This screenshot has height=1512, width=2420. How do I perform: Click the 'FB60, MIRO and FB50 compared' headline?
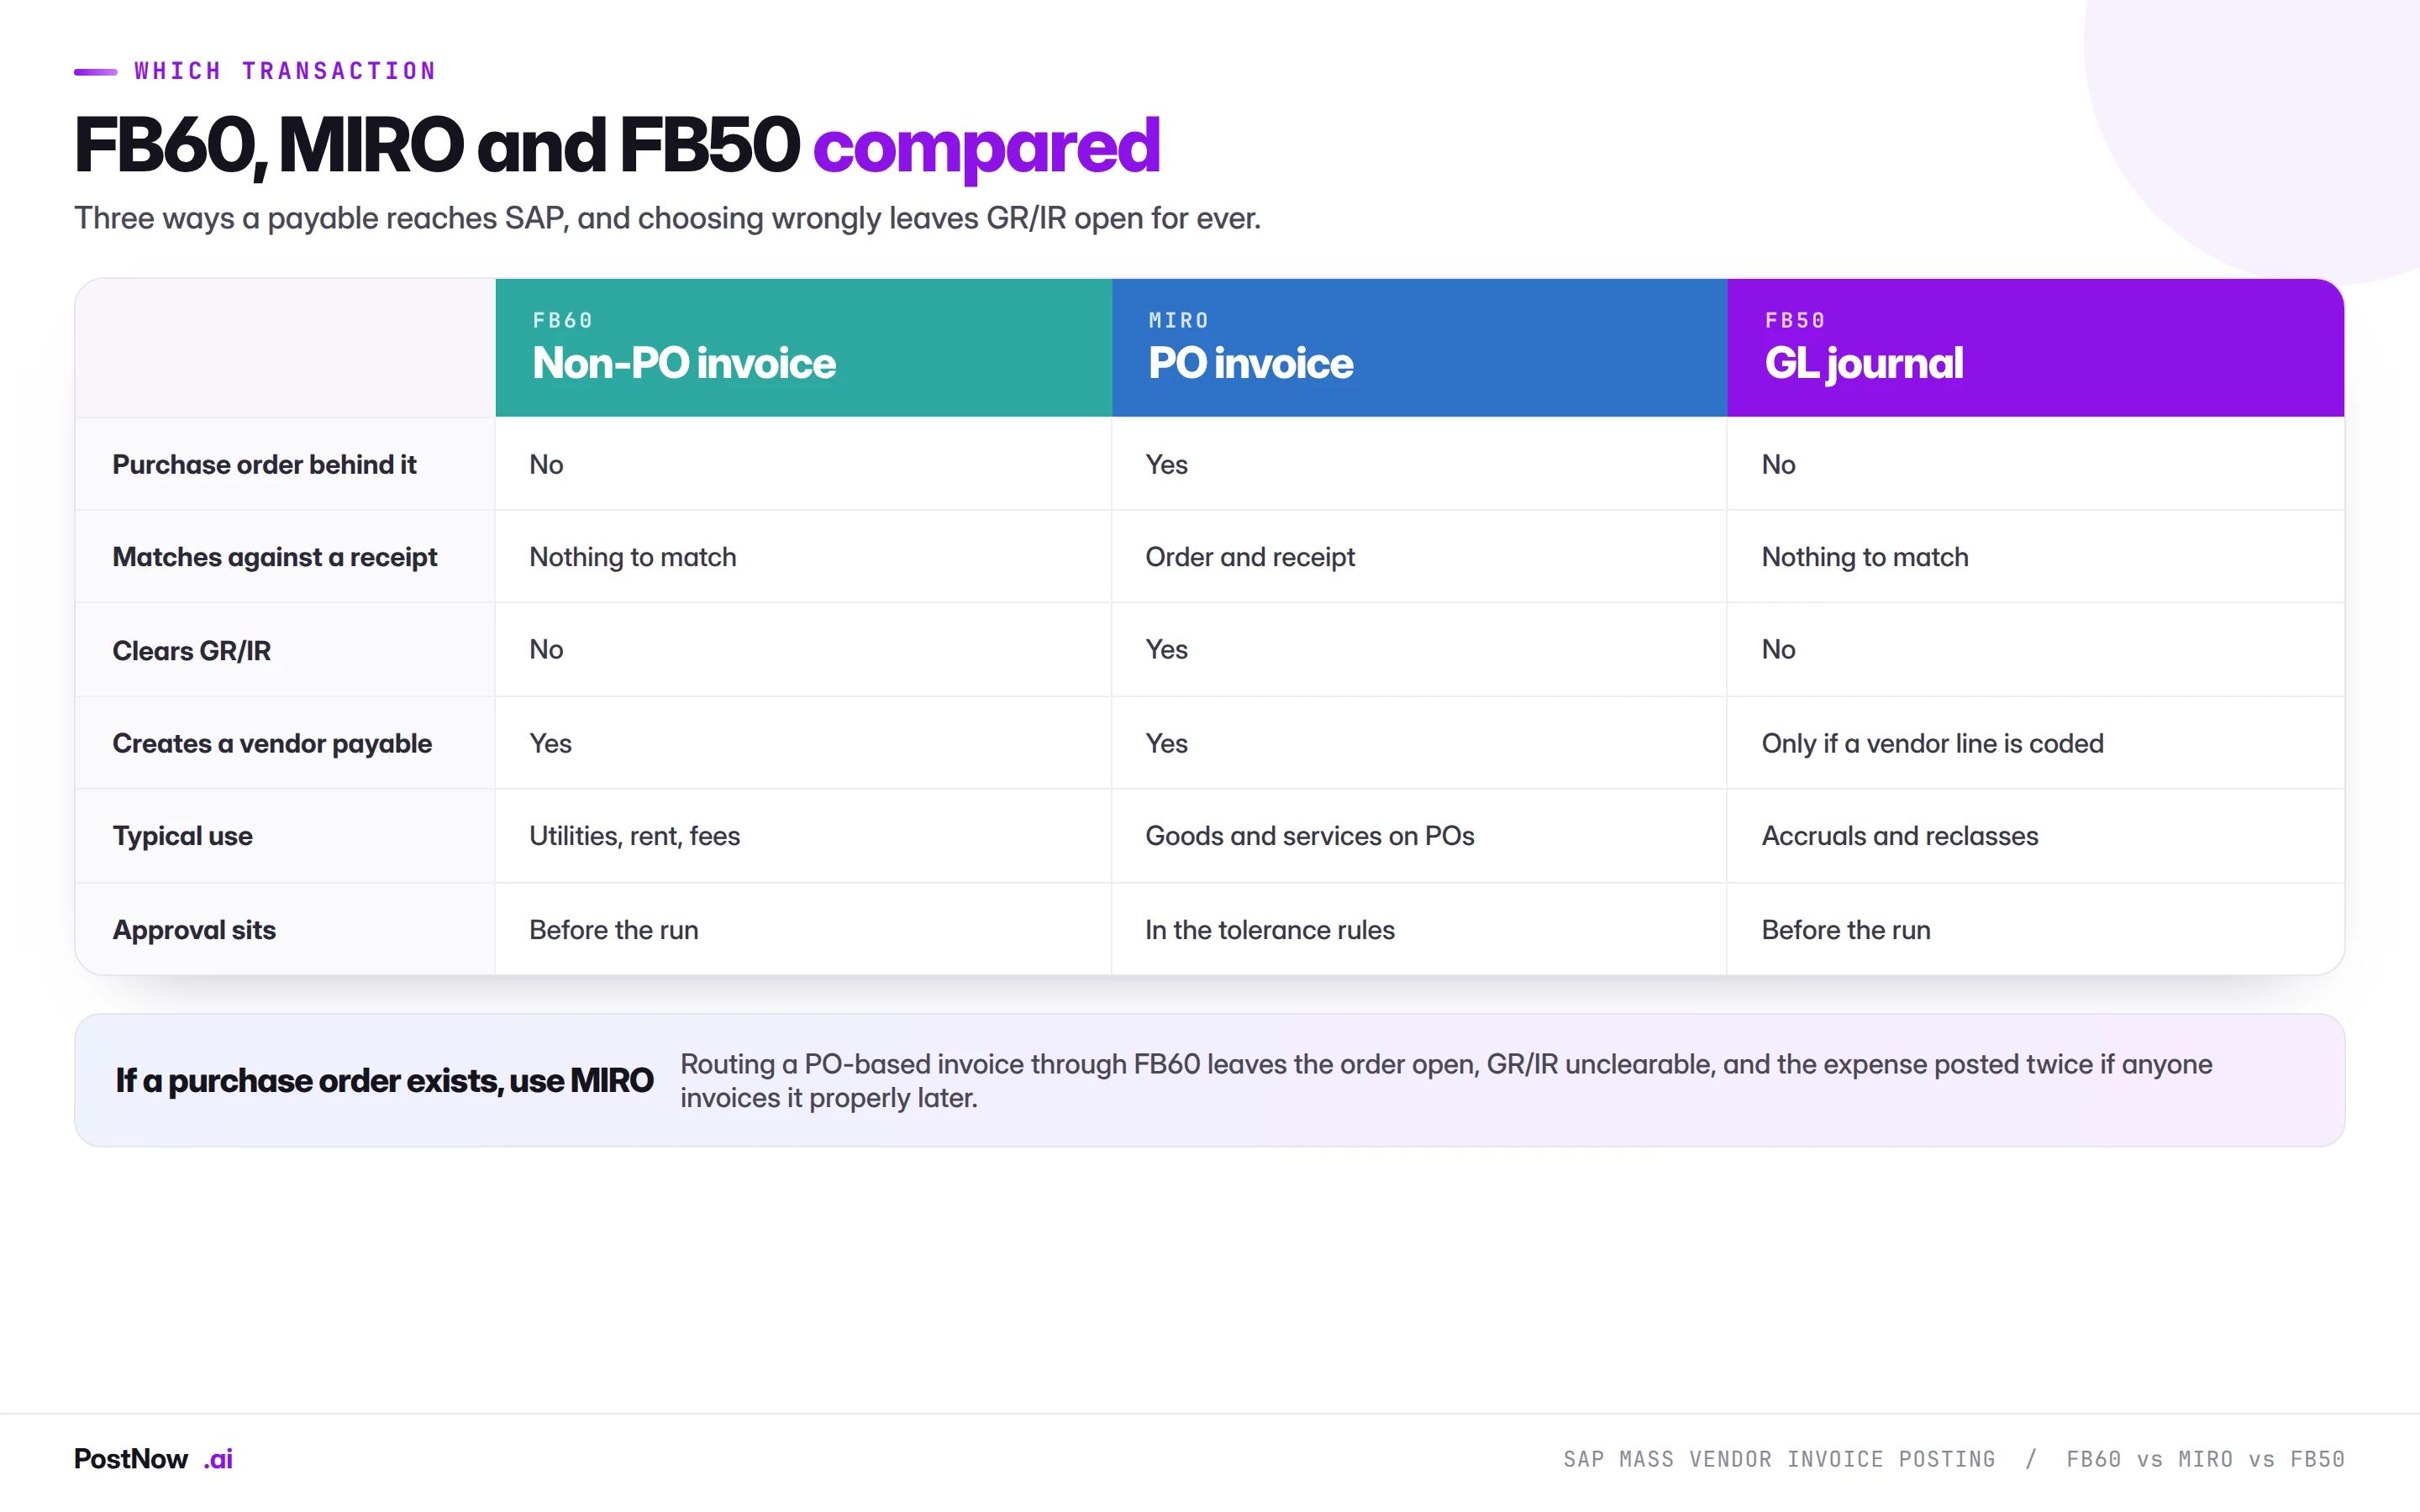[x=617, y=146]
